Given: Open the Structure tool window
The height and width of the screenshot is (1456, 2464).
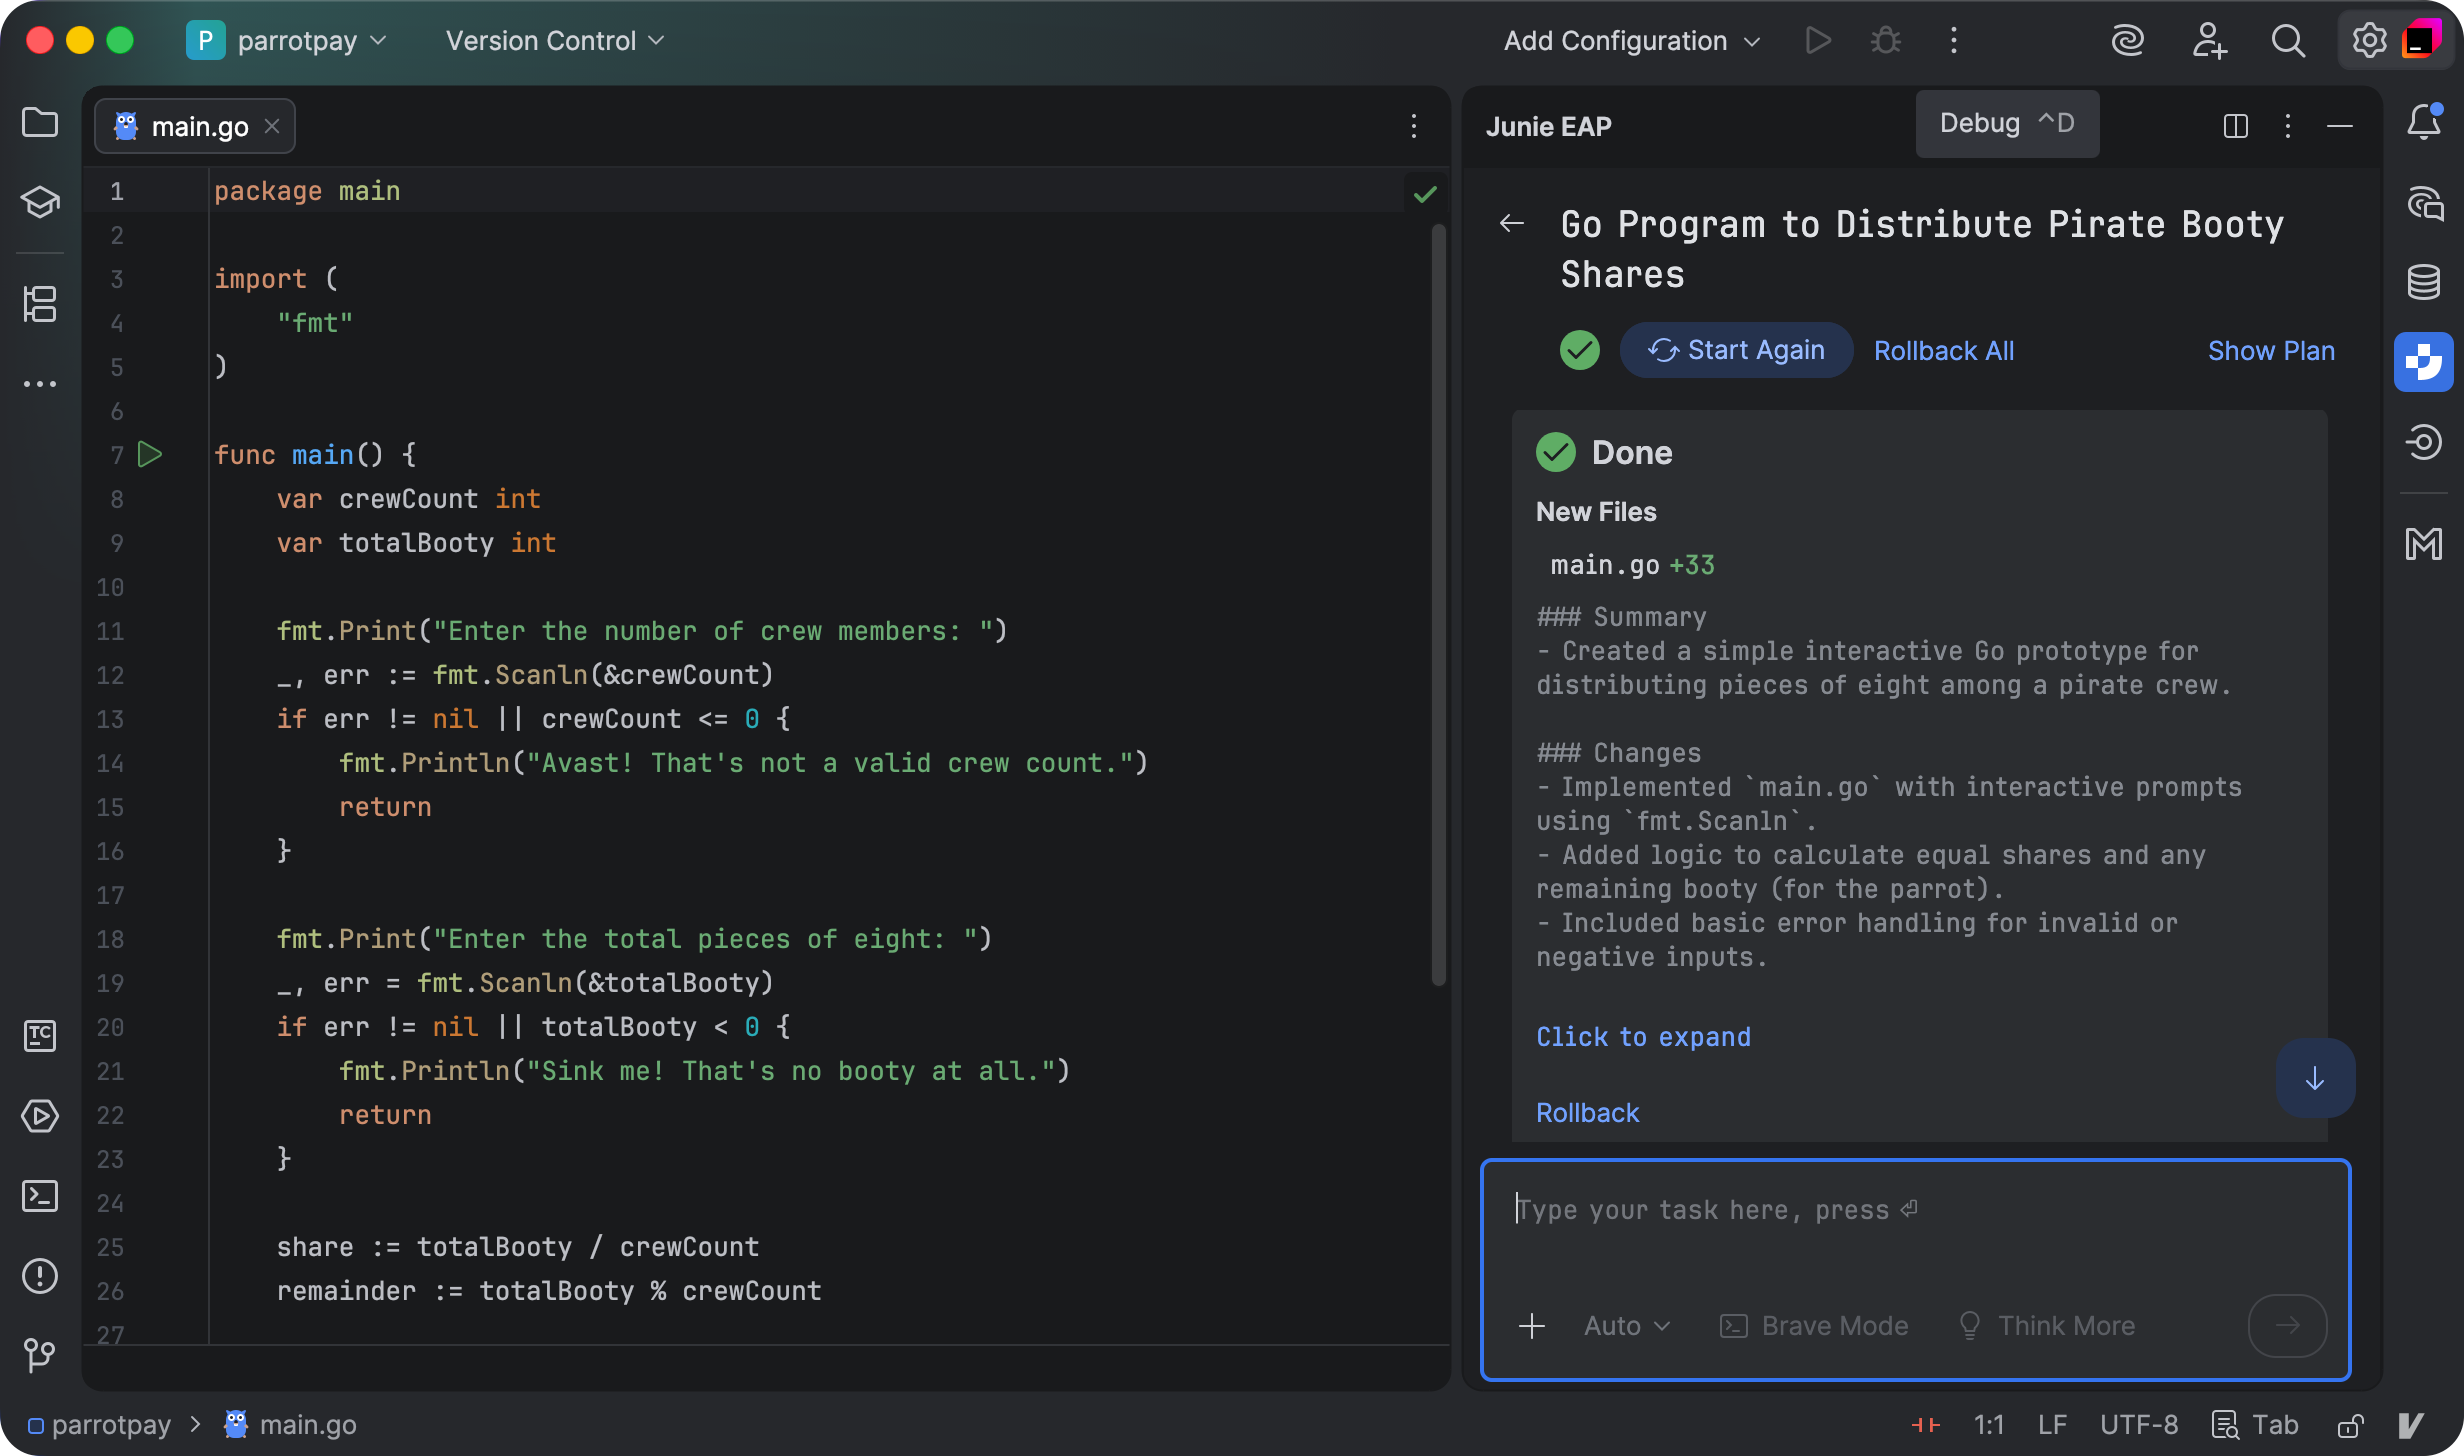Looking at the screenshot, I should coord(40,304).
